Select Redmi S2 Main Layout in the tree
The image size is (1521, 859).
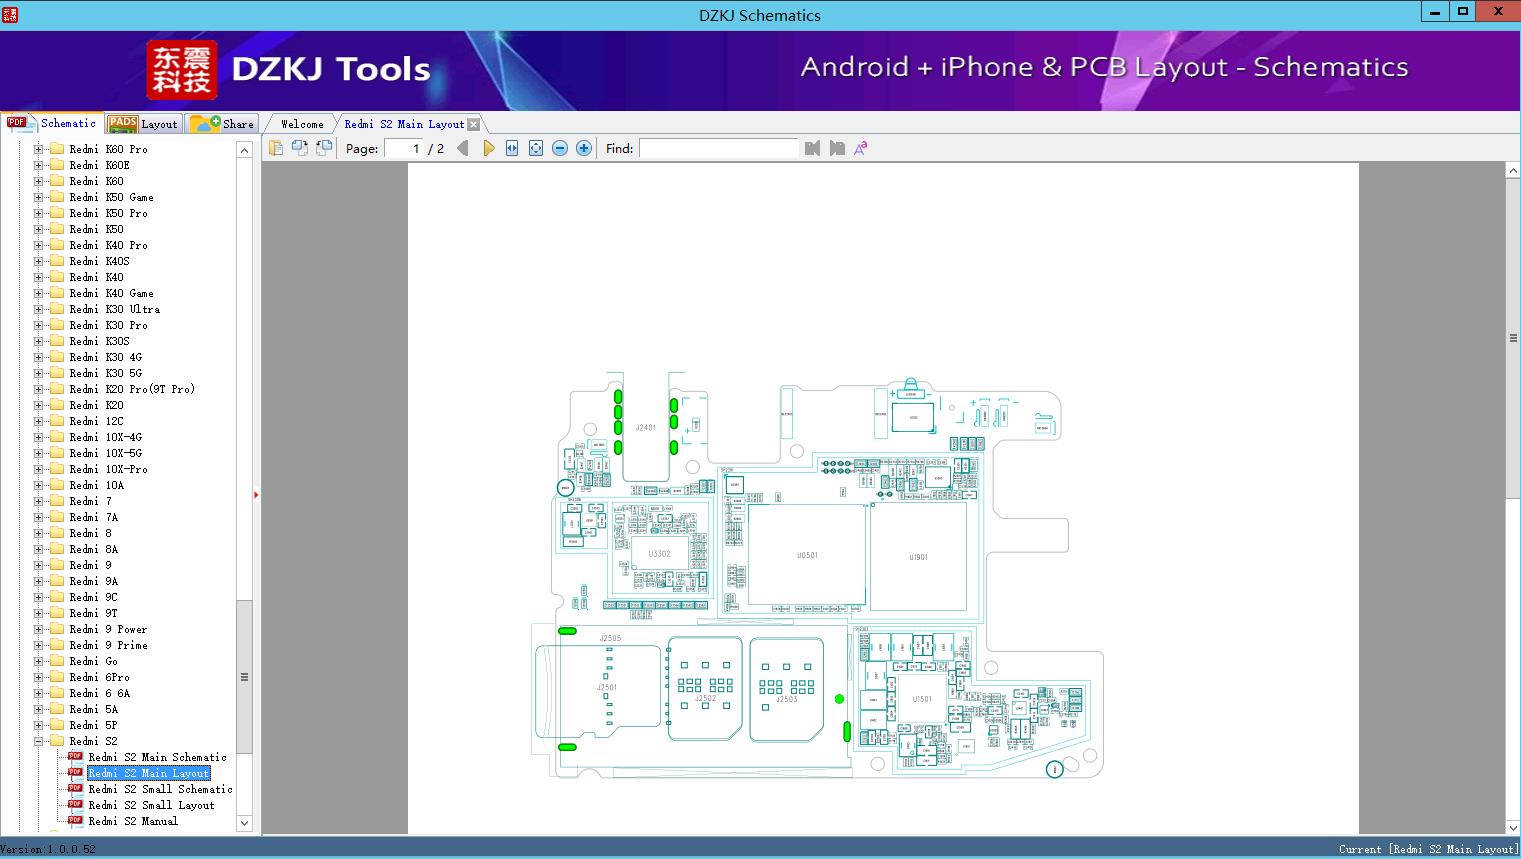[149, 773]
